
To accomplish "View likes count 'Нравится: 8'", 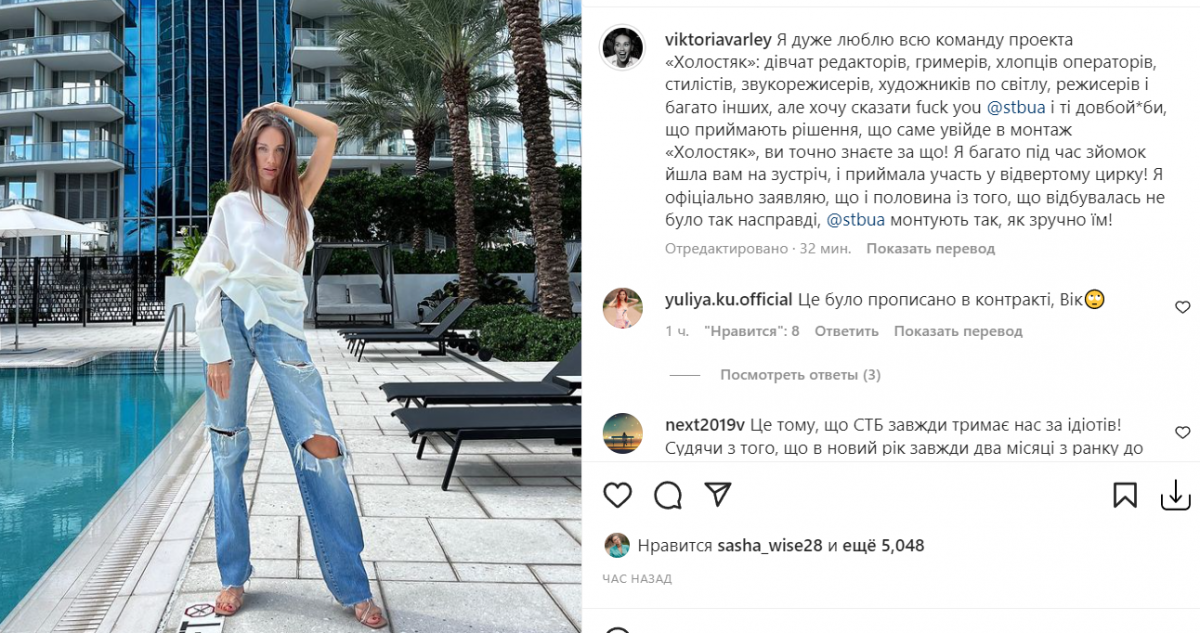I will pyautogui.click(x=751, y=331).
